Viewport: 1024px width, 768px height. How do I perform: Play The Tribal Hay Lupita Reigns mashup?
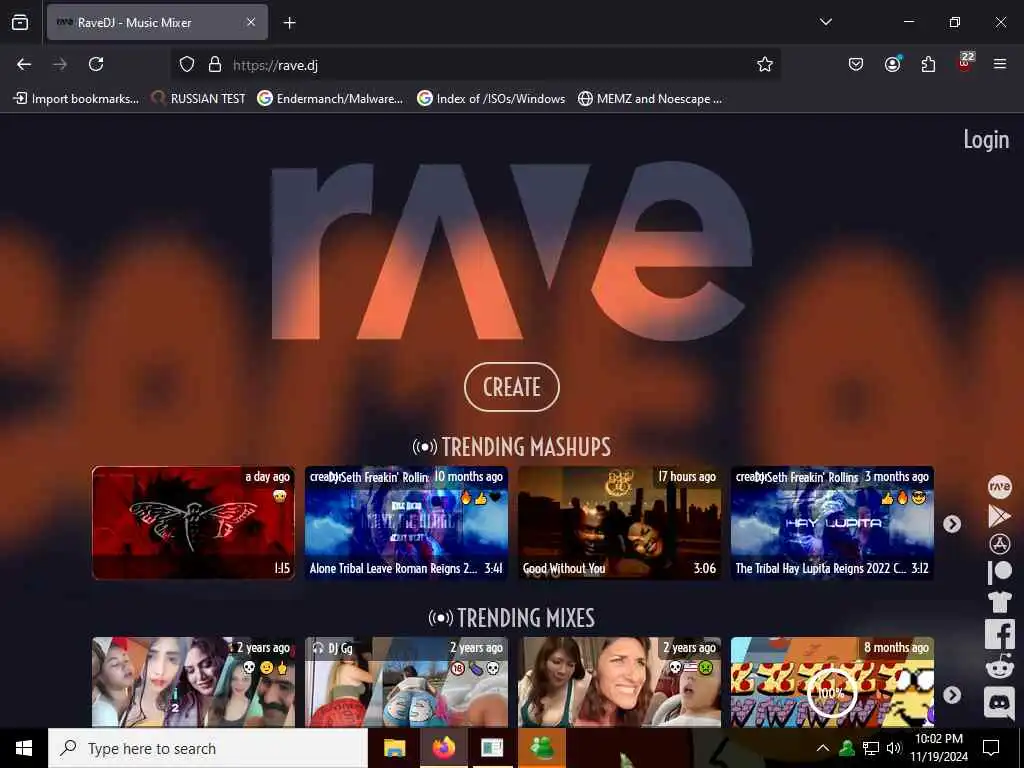point(833,522)
